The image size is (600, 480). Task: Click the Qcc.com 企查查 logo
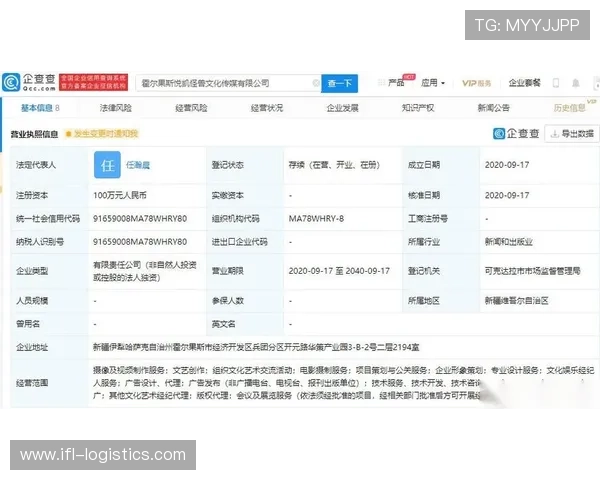(x=29, y=82)
